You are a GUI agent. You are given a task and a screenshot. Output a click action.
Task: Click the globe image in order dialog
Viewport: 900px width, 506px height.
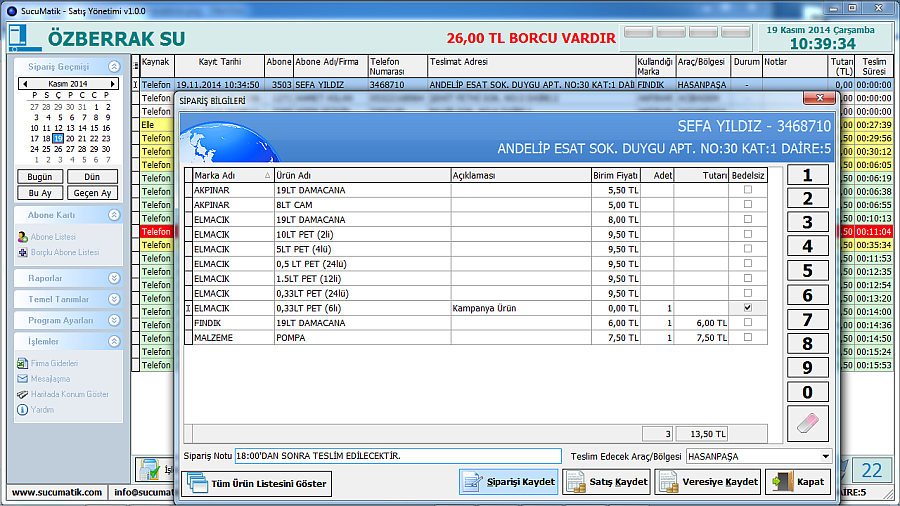tap(228, 141)
